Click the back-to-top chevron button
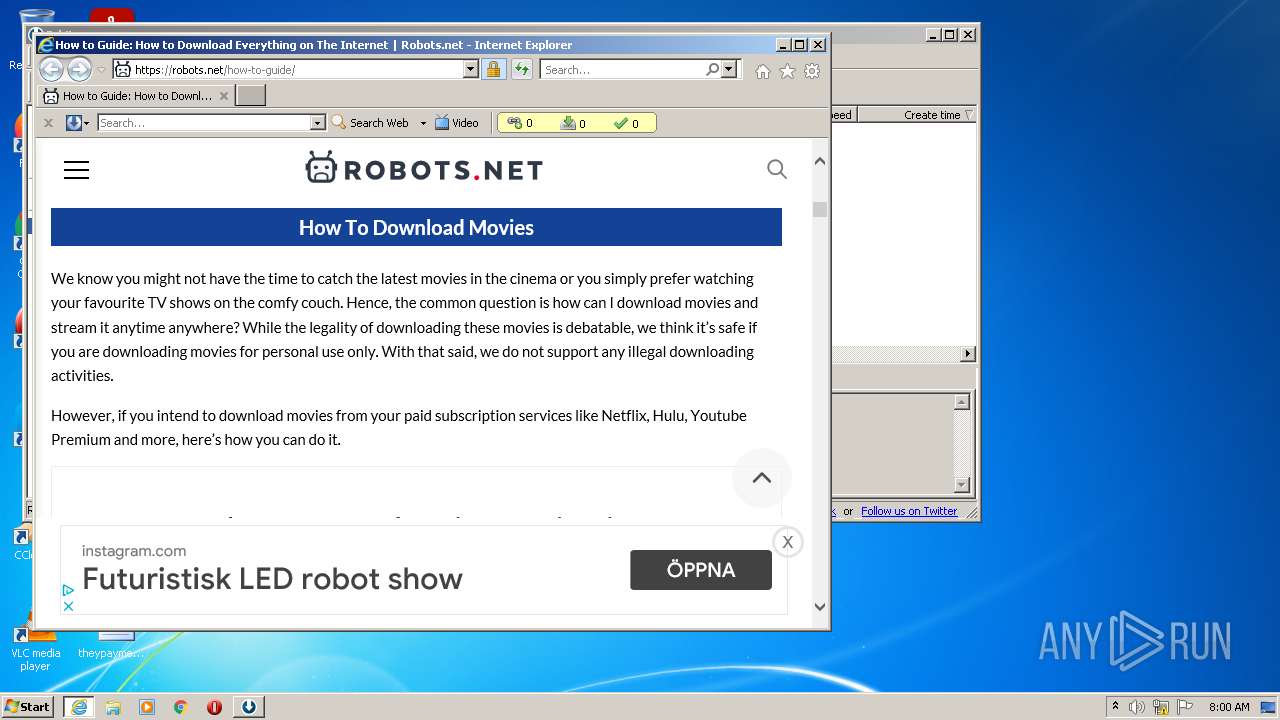The width and height of the screenshot is (1280, 720). [x=762, y=478]
